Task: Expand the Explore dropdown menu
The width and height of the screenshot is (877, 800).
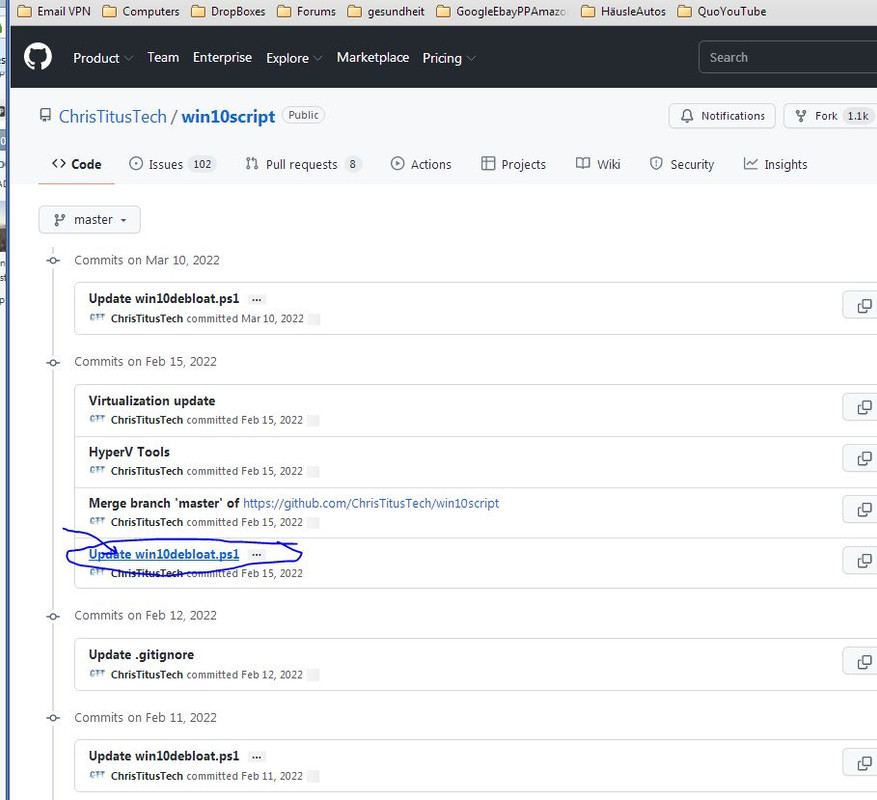Action: (x=294, y=58)
